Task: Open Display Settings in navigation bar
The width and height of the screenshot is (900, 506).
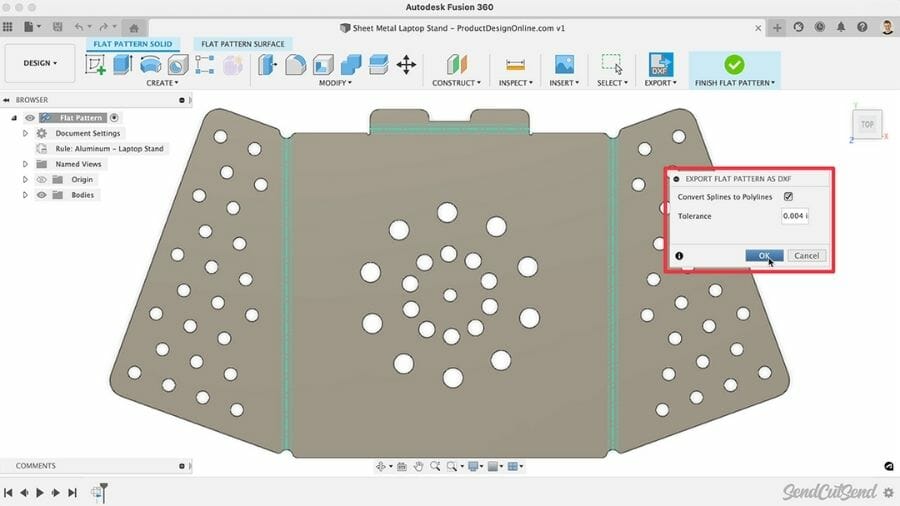Action: pyautogui.click(x=474, y=466)
